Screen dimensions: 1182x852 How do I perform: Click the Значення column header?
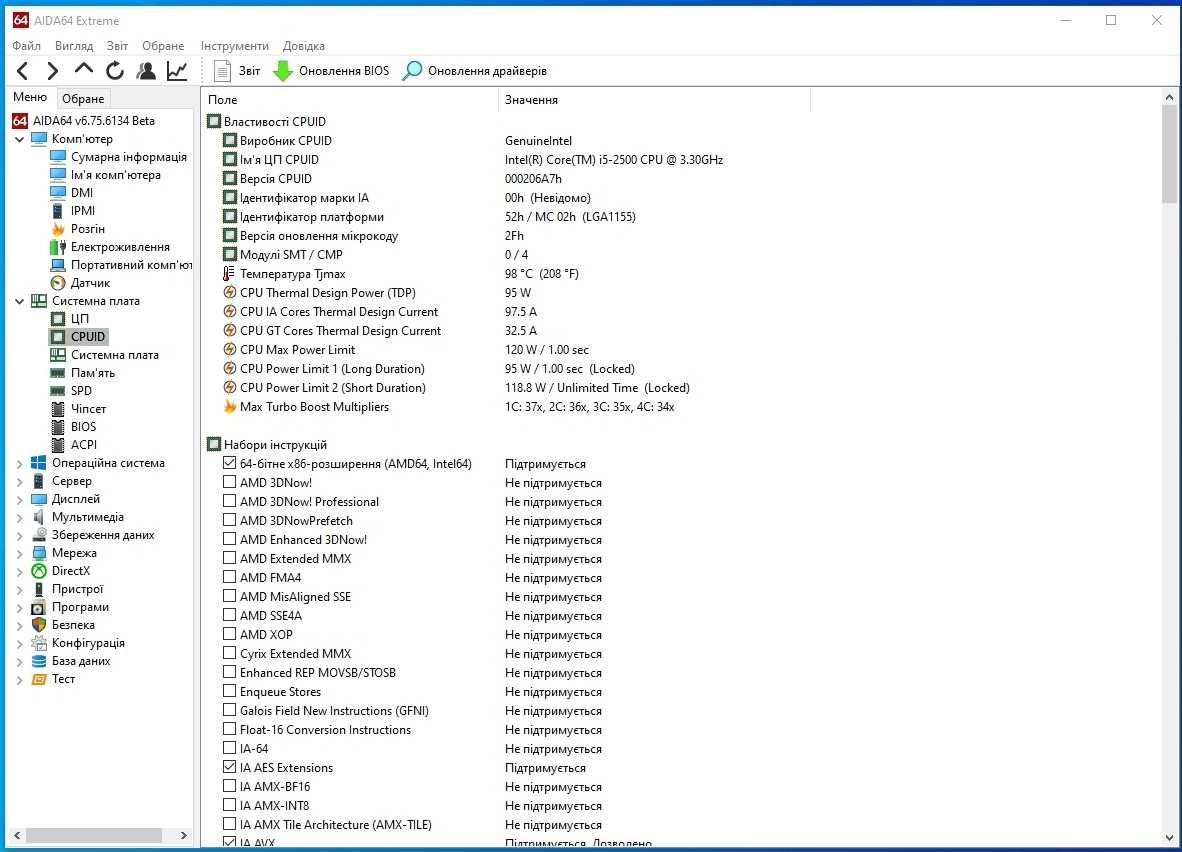point(654,100)
